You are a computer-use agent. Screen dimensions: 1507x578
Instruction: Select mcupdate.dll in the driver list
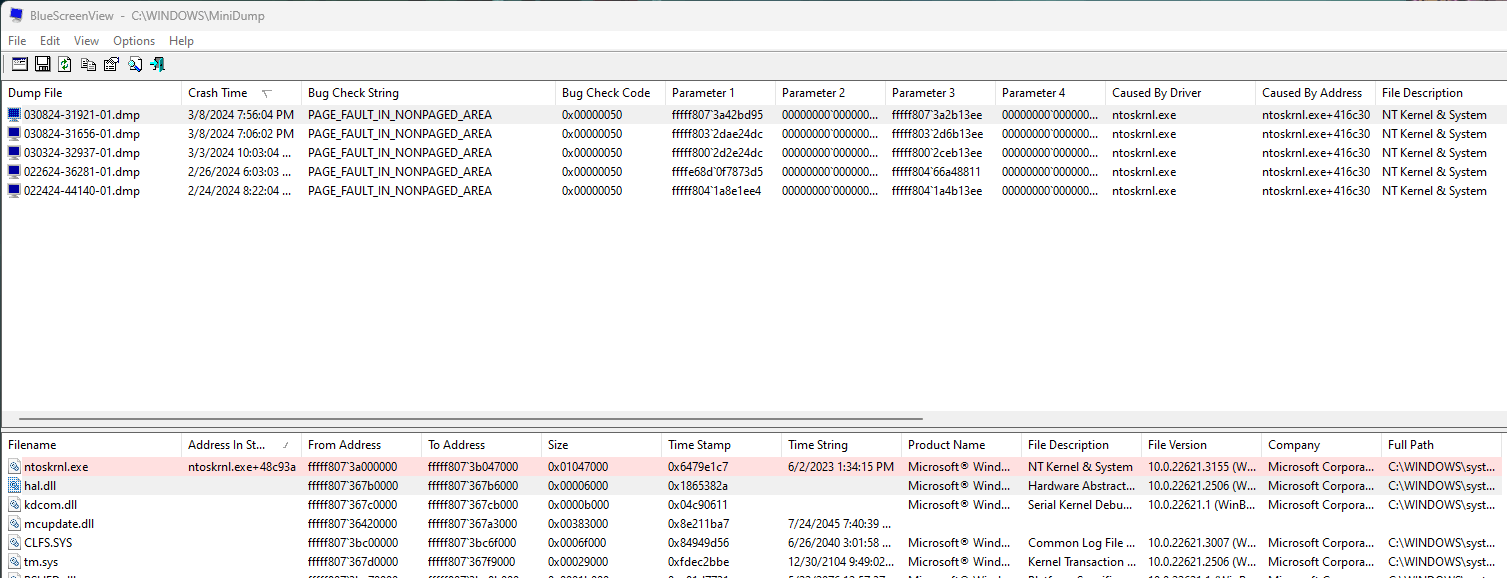59,524
